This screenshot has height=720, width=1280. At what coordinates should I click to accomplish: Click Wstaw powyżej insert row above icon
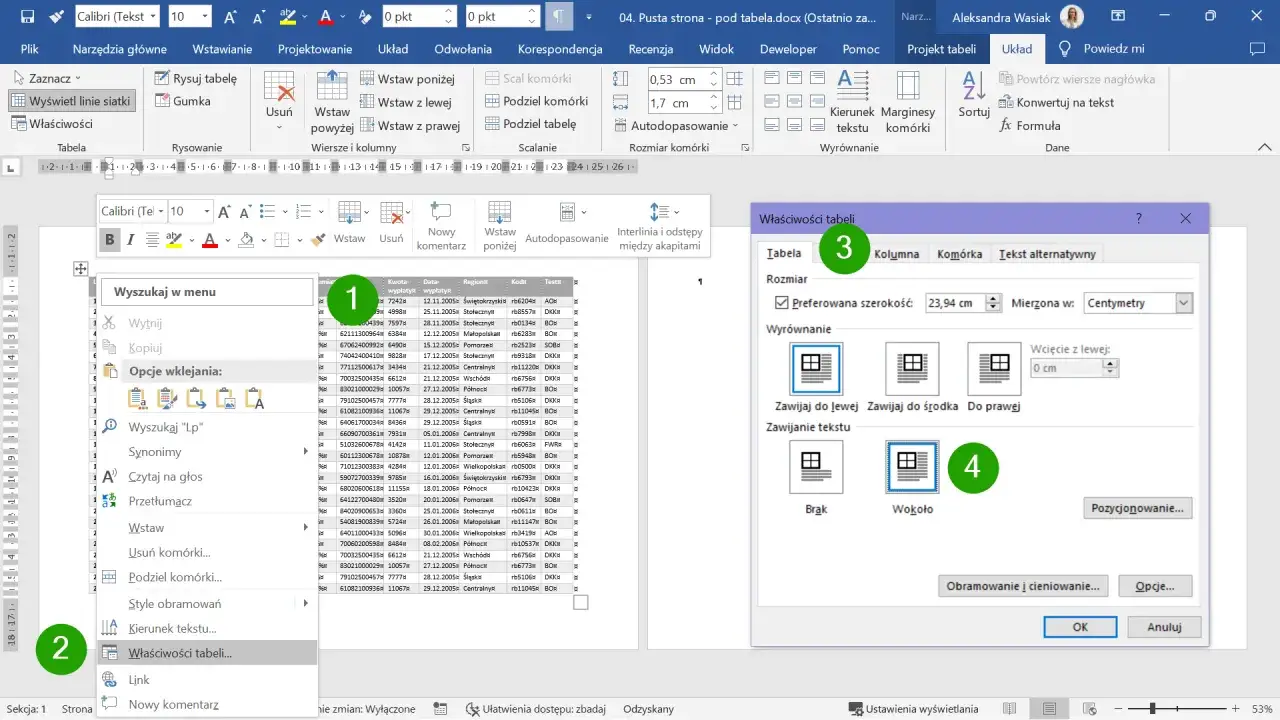pyautogui.click(x=332, y=102)
